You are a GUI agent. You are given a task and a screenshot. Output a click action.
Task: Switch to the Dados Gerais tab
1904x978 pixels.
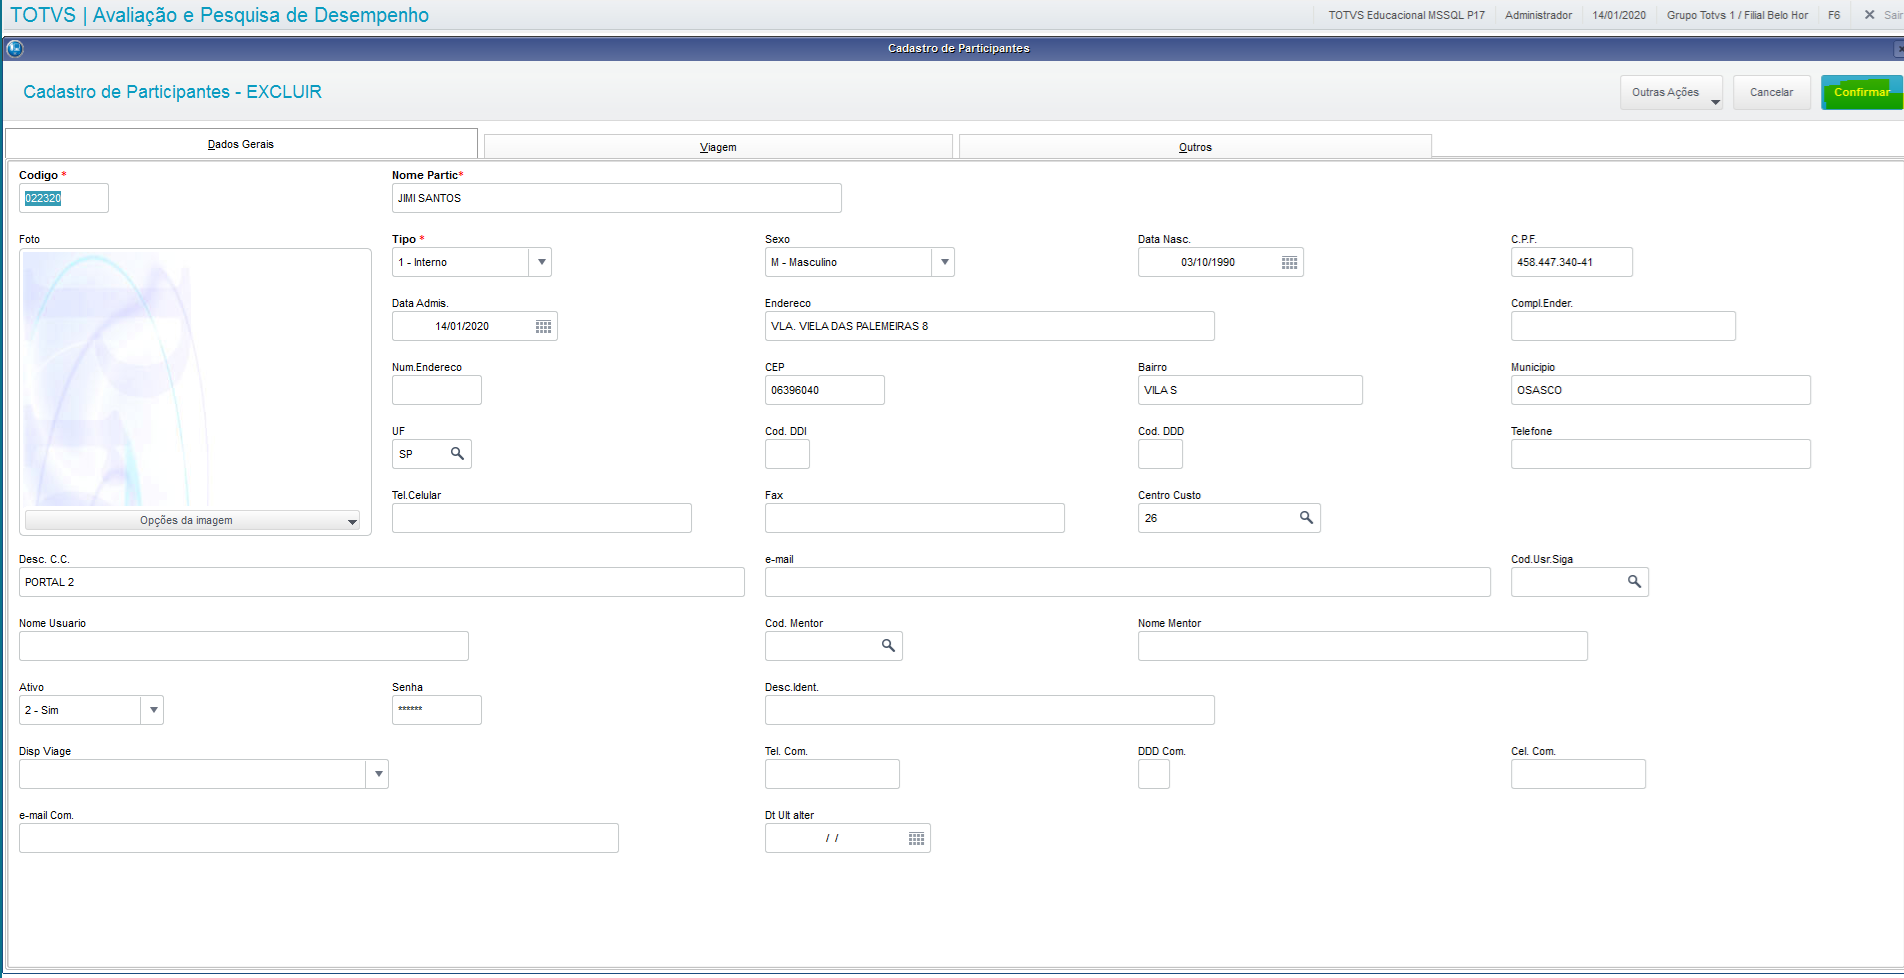(241, 144)
